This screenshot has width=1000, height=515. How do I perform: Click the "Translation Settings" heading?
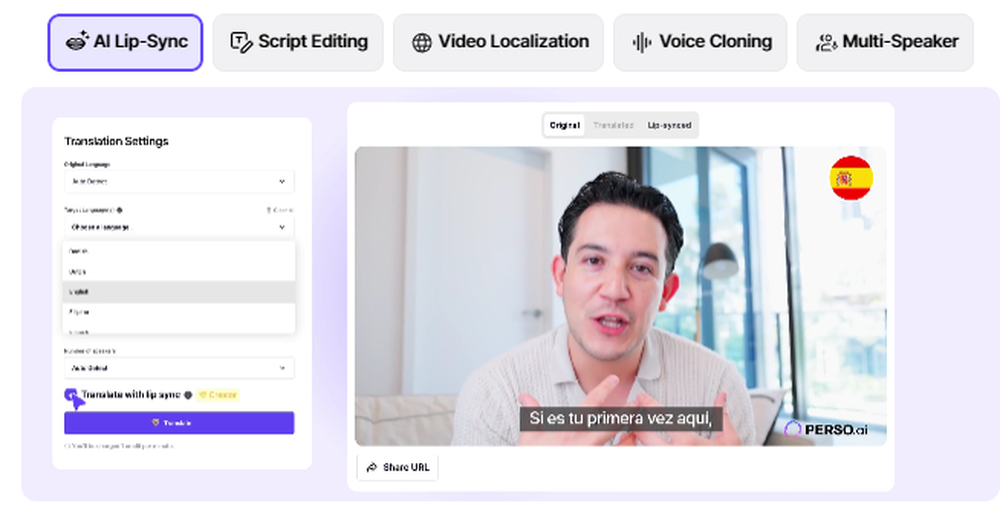[116, 141]
